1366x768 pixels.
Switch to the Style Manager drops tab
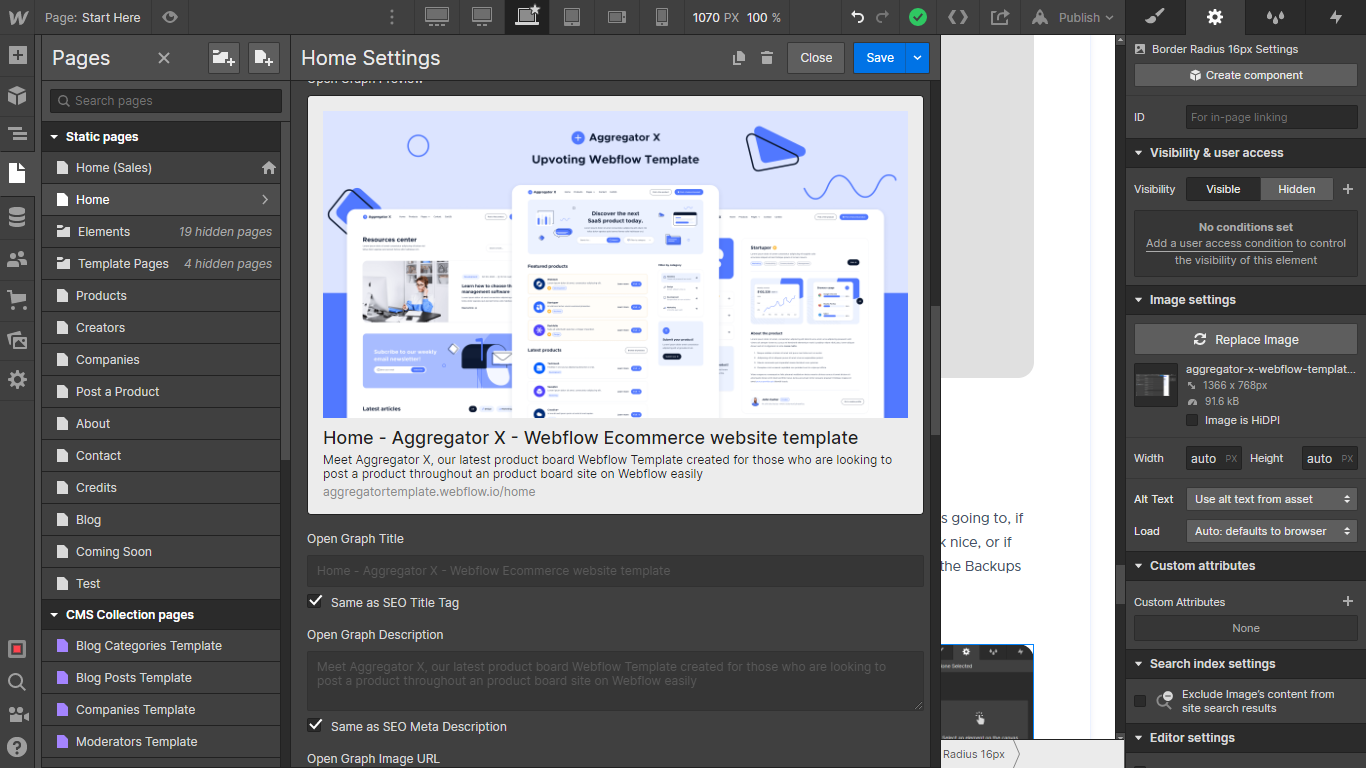click(1275, 17)
